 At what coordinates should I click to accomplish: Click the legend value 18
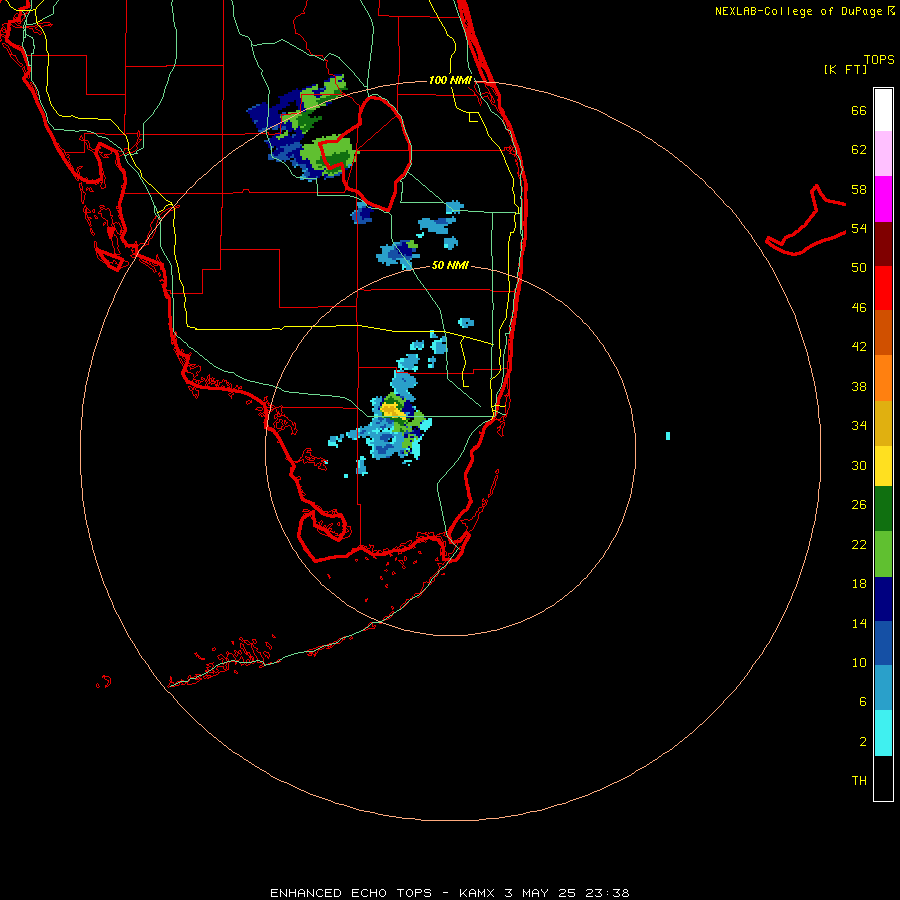tap(859, 584)
